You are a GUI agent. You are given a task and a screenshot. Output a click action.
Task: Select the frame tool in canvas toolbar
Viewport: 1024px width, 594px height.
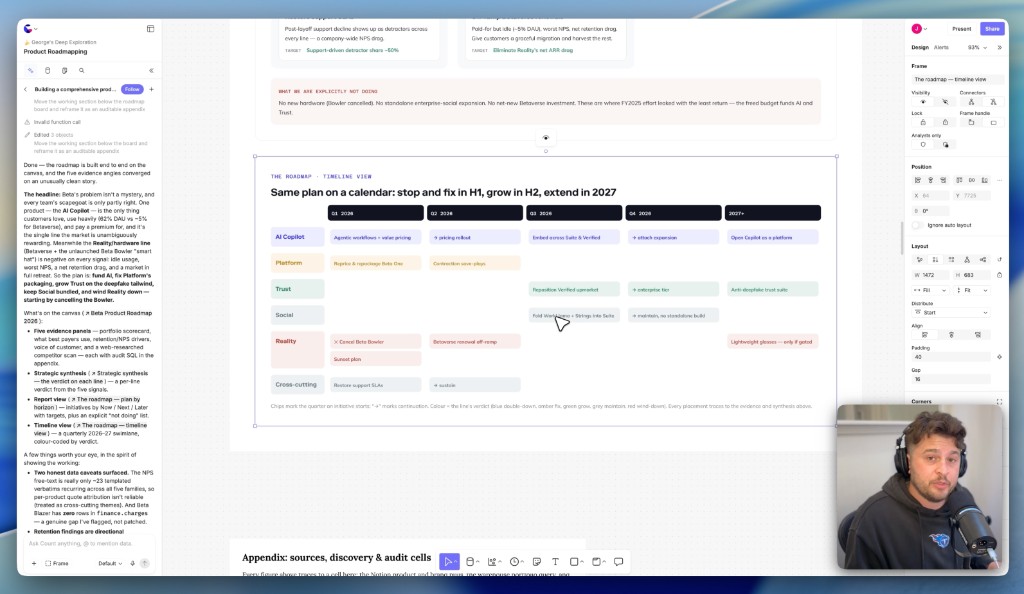coord(597,561)
